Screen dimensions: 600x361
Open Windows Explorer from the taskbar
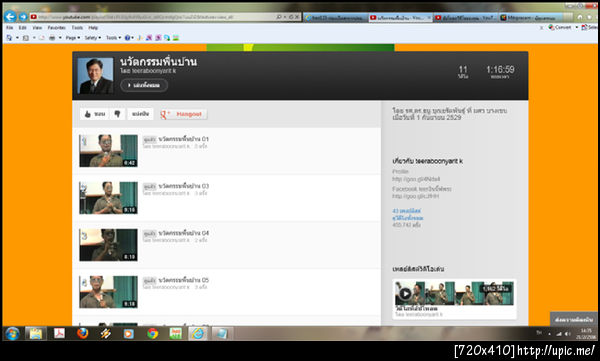[36, 333]
